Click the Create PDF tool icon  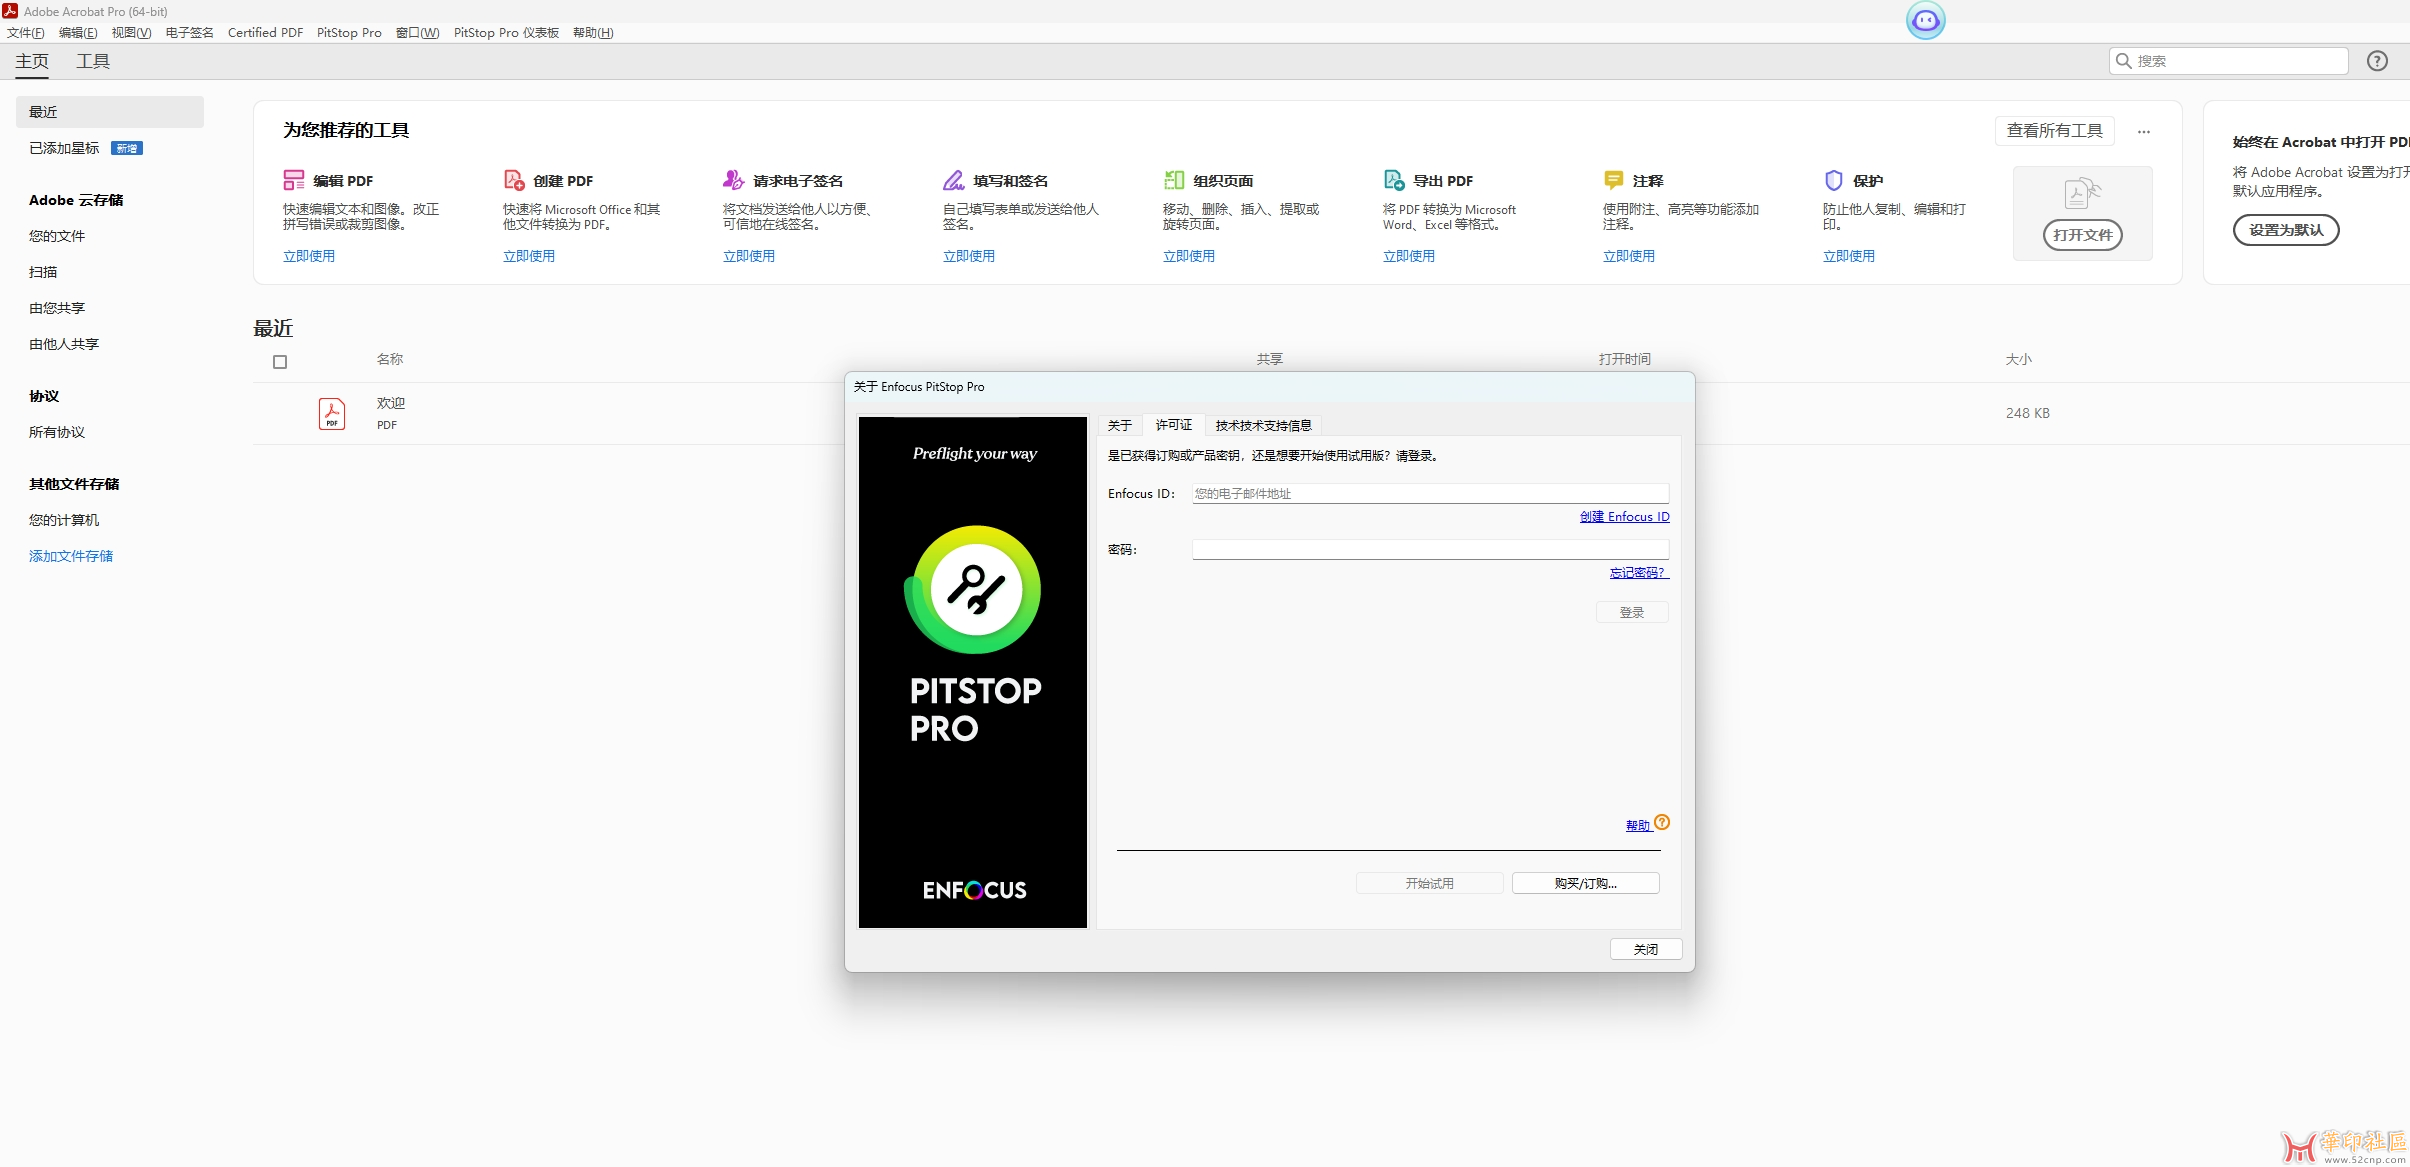pos(514,180)
